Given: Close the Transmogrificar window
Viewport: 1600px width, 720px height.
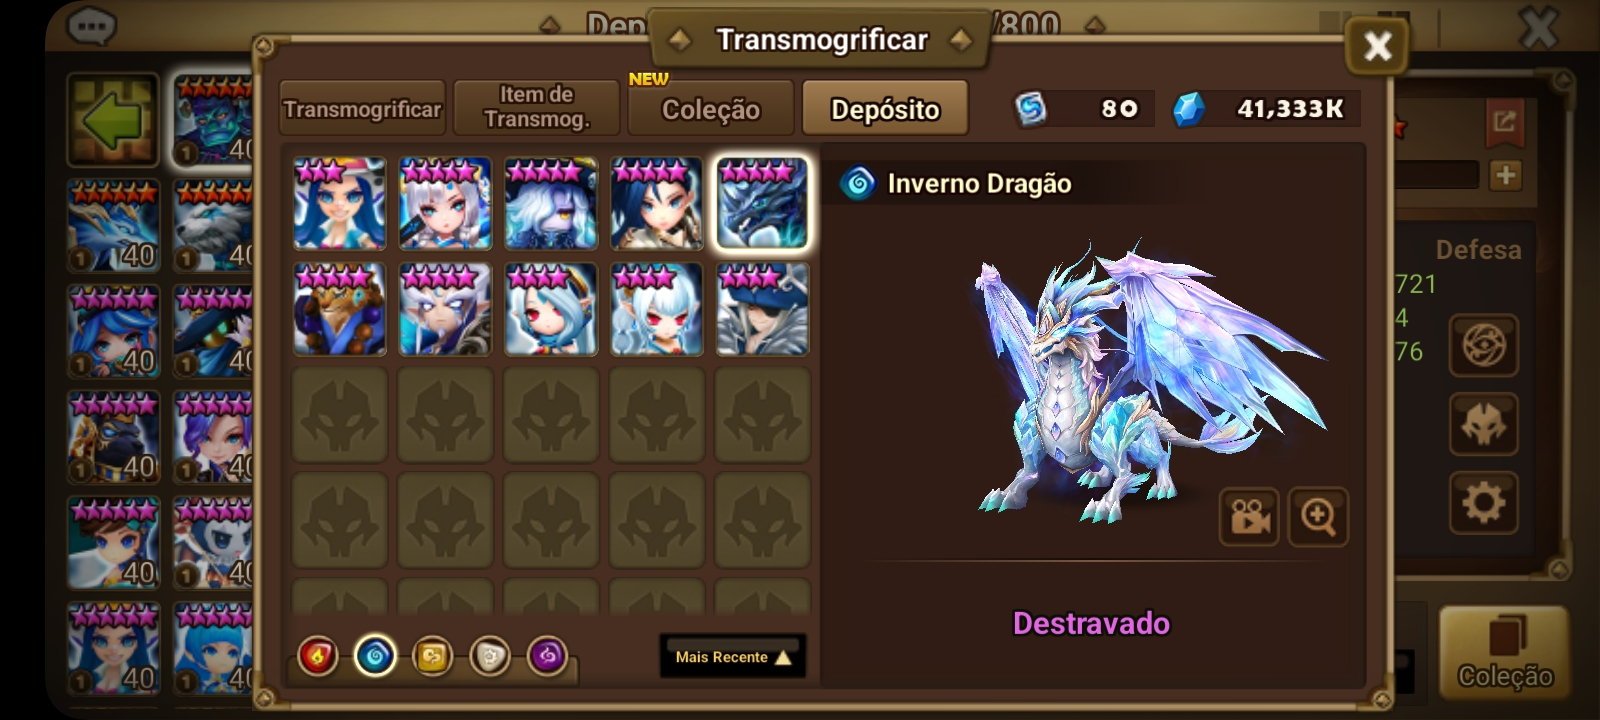Looking at the screenshot, I should [1377, 46].
